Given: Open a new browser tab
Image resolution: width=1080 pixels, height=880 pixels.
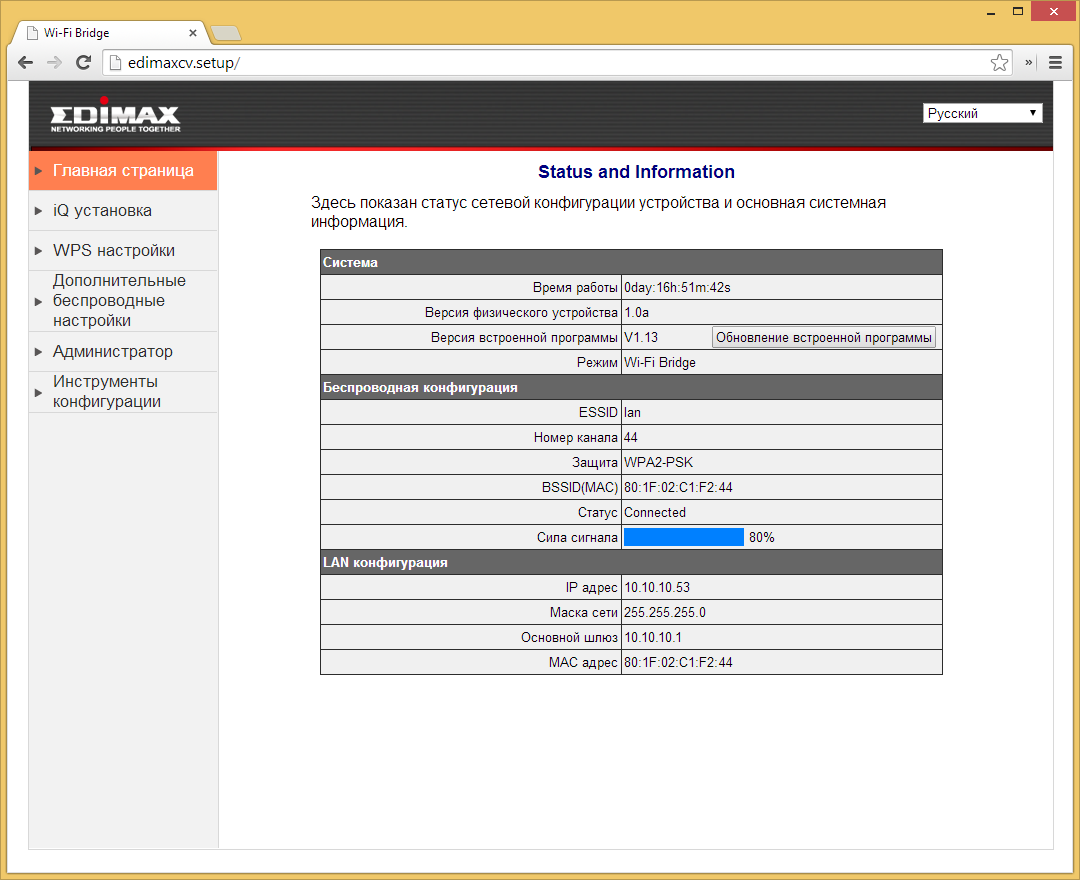Looking at the screenshot, I should click(x=225, y=33).
